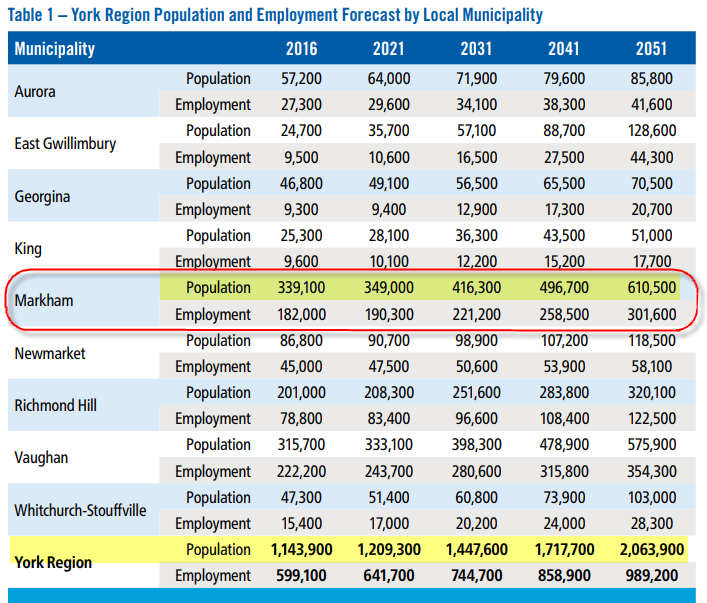The image size is (707, 603).
Task: Select Markham 2031 population 416,300
Action: point(477,287)
